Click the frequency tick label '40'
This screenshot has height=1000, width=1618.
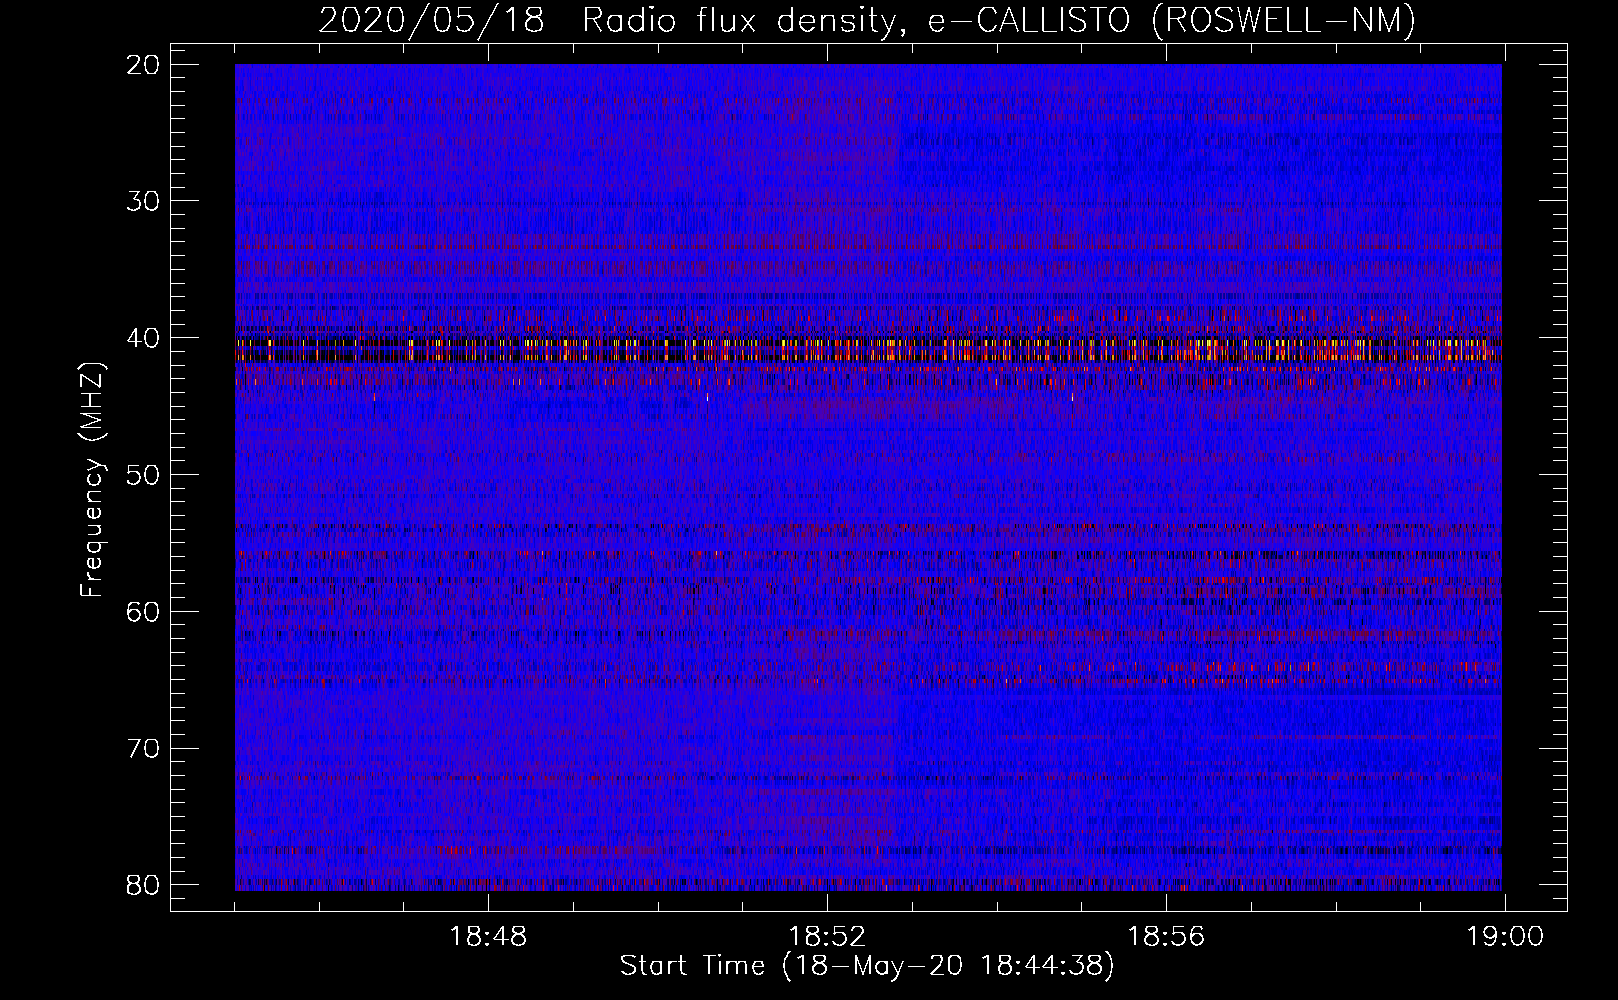click(144, 338)
